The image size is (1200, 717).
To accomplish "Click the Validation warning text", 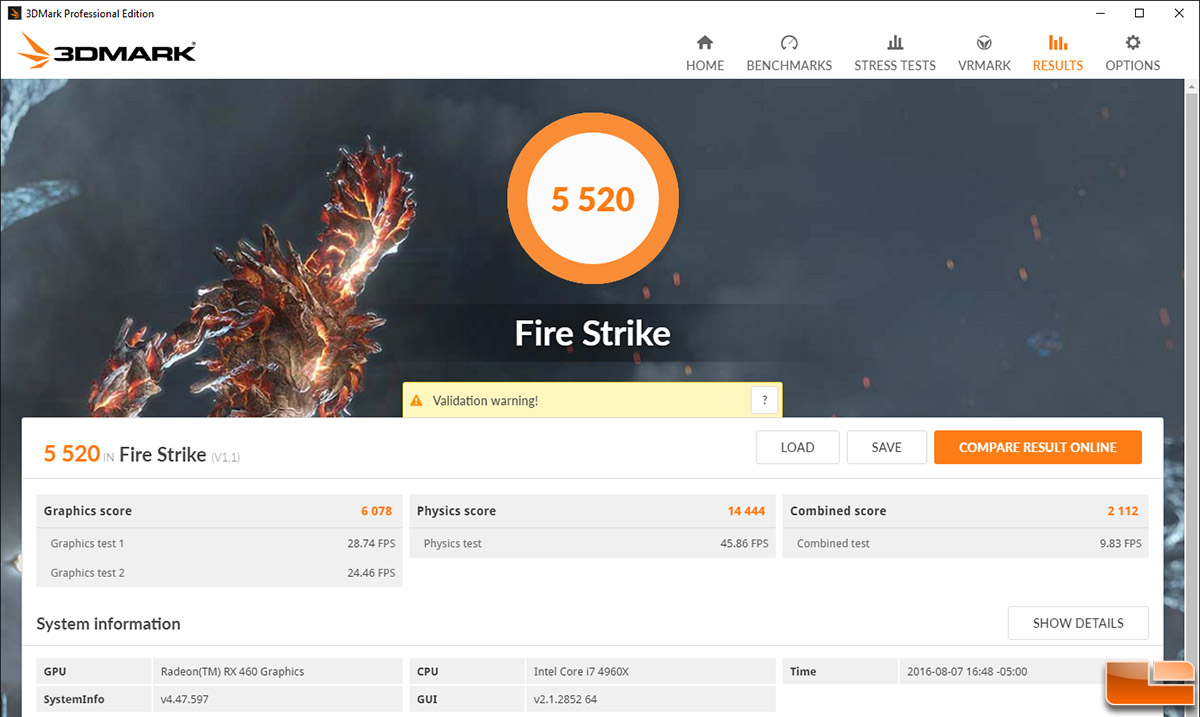I will tap(485, 401).
